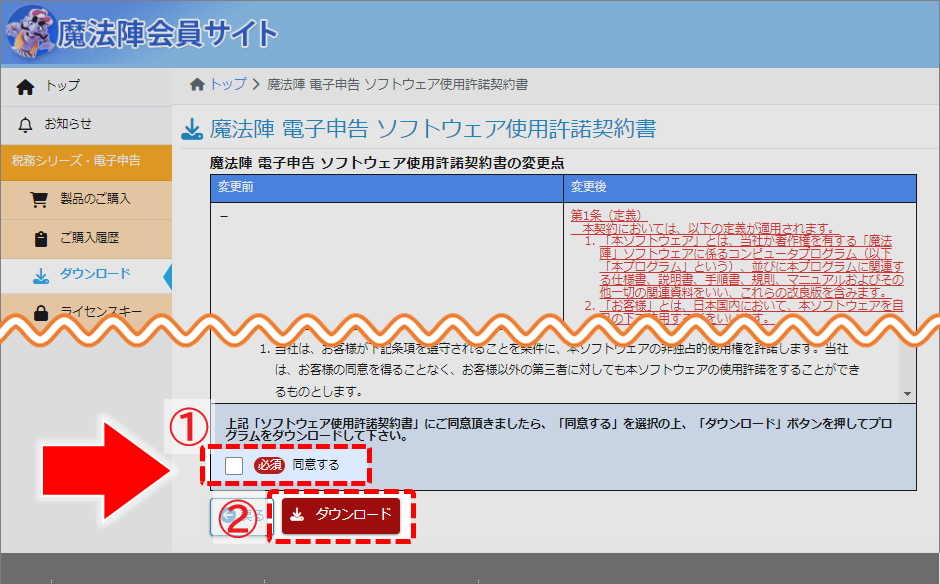
Task: Click the home icon in the sidebar
Action: pos(26,87)
